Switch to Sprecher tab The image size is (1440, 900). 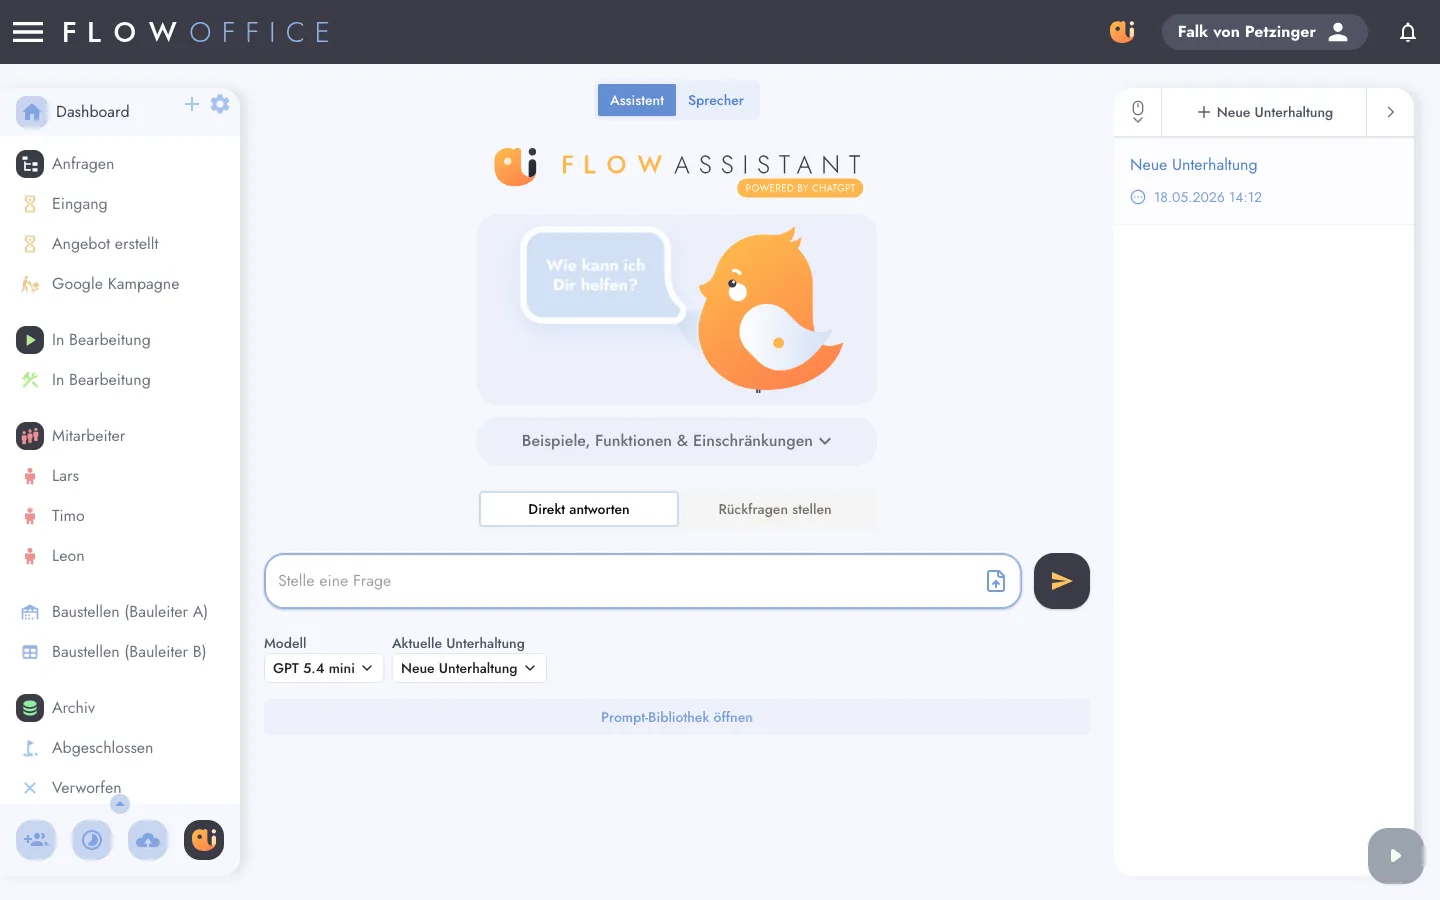tap(716, 100)
